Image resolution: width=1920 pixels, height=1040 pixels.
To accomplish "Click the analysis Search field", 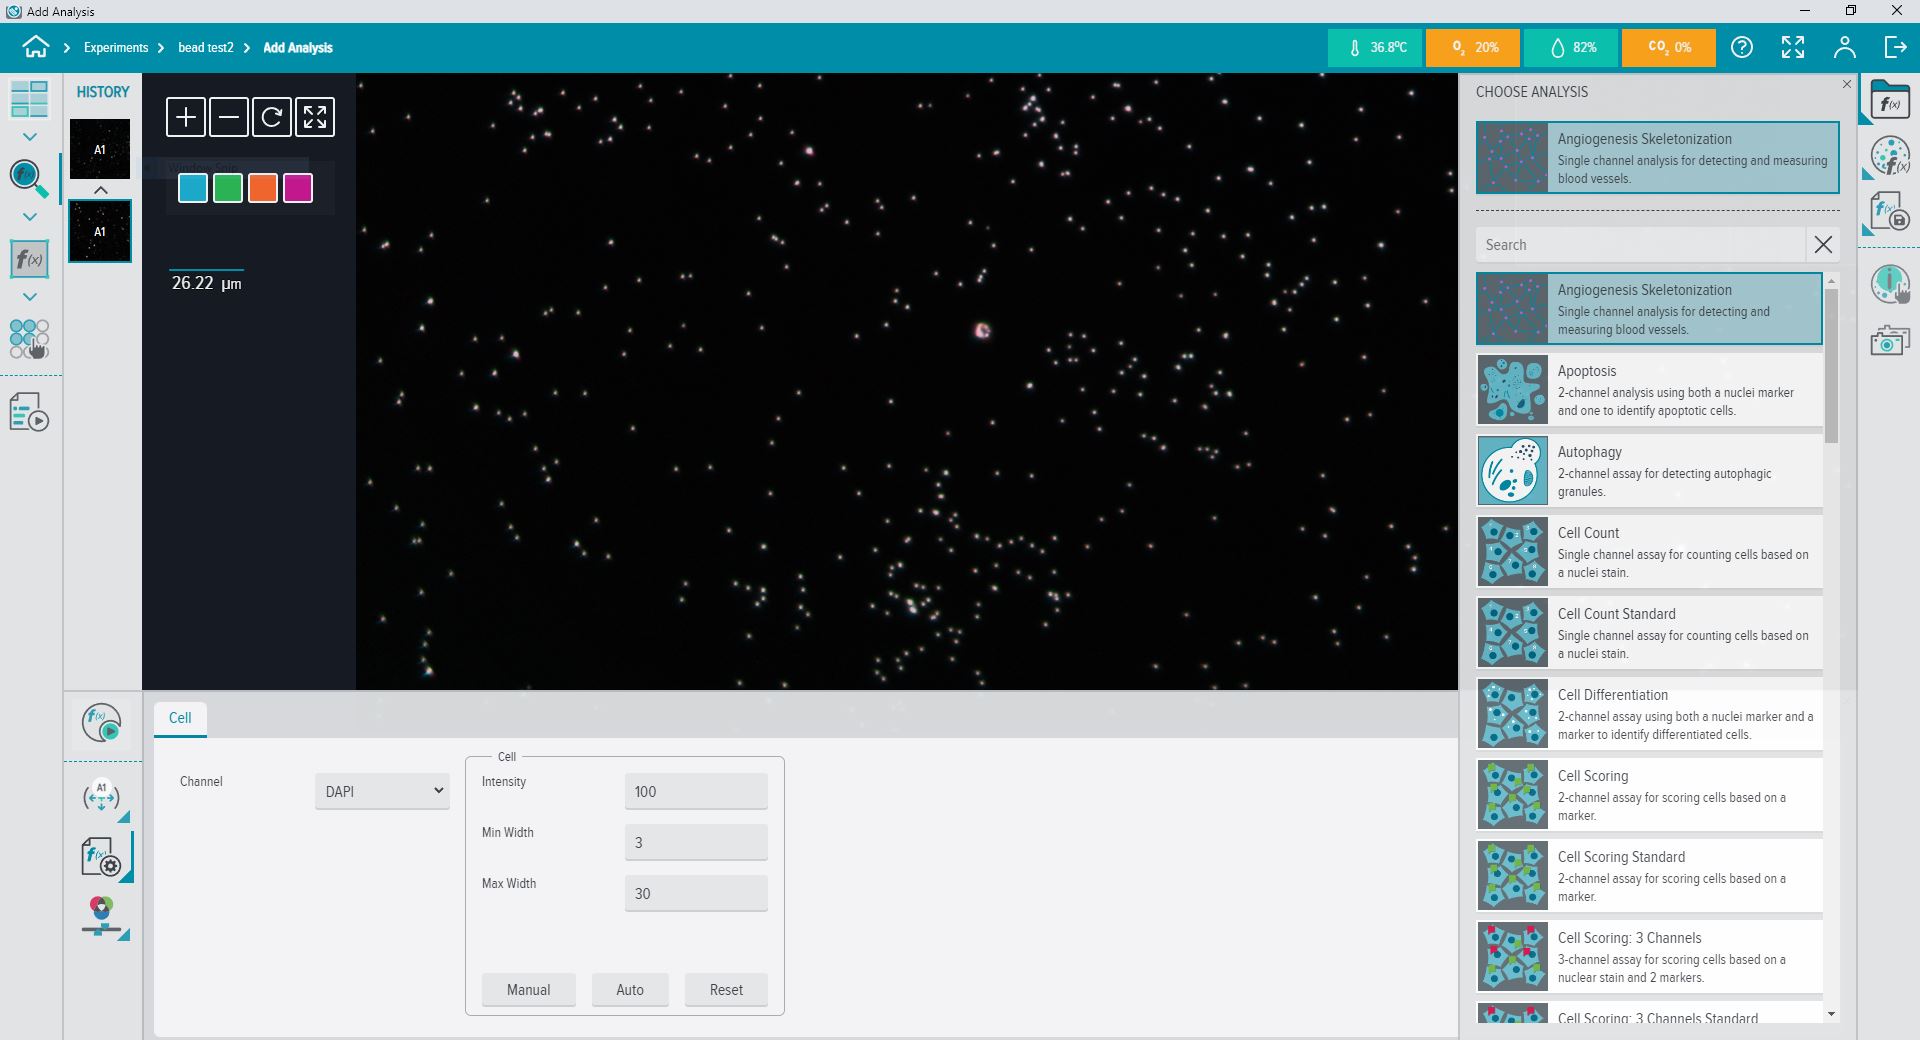I will [1640, 245].
